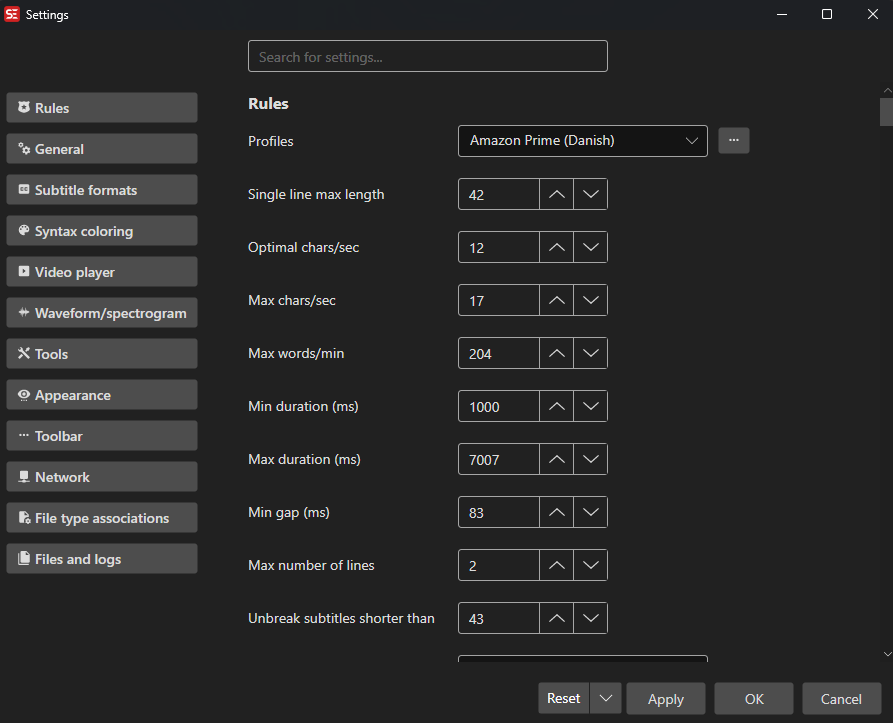Increase Min duration (ms) value
893x723 pixels.
[556, 406]
